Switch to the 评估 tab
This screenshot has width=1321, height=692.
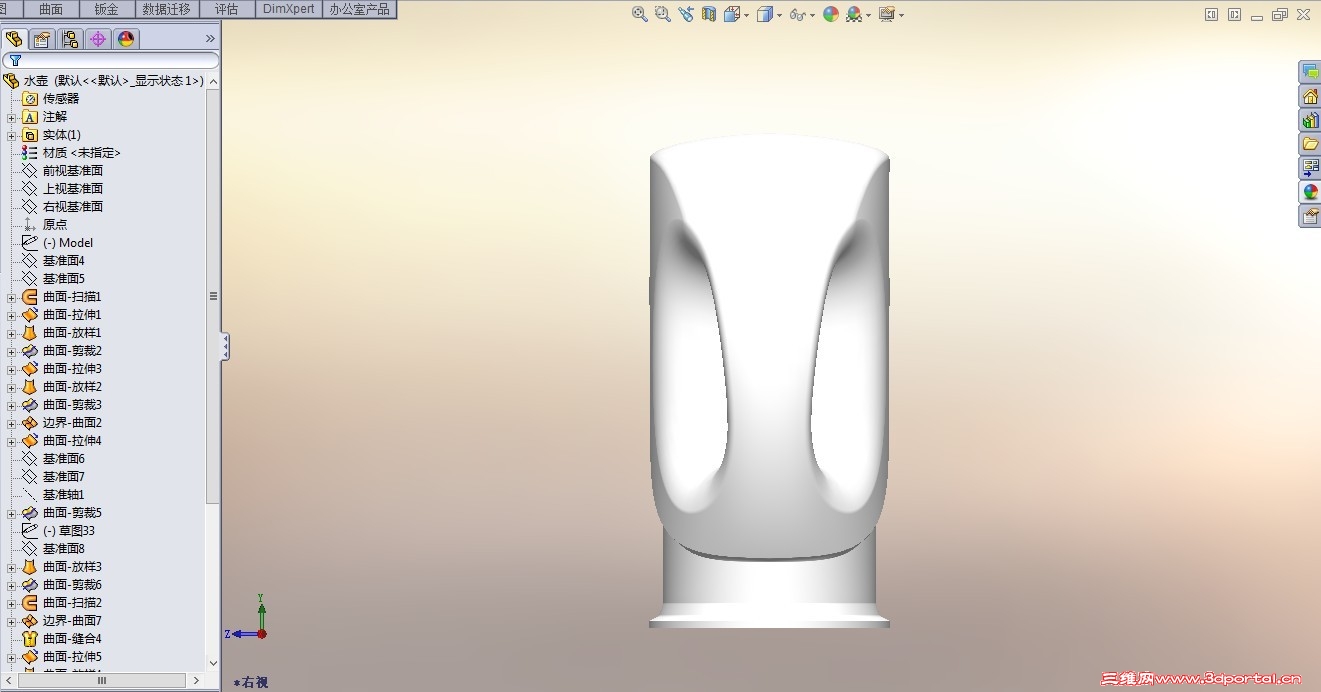click(227, 9)
